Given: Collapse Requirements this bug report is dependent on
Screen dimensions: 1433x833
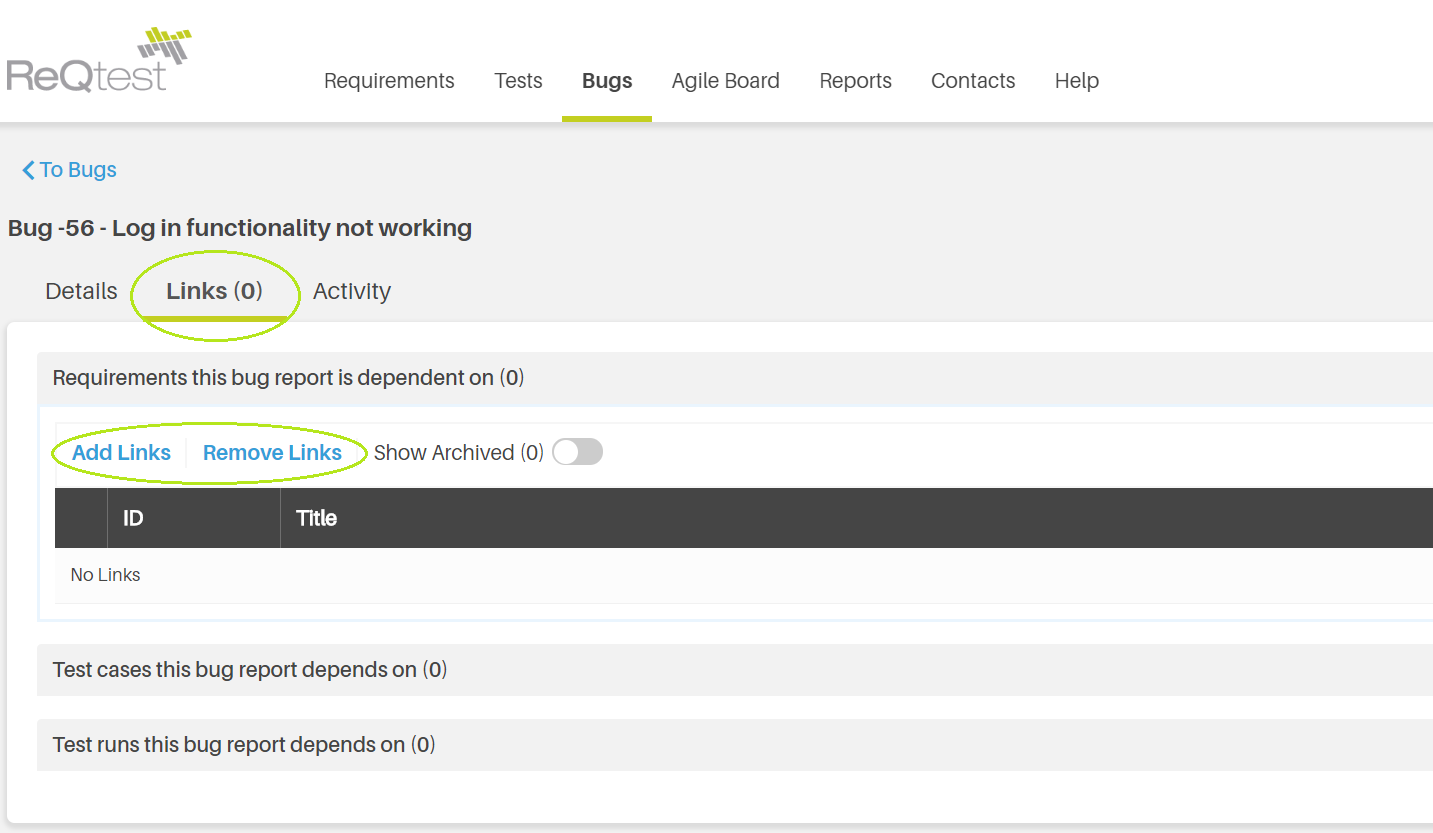Looking at the screenshot, I should (735, 378).
